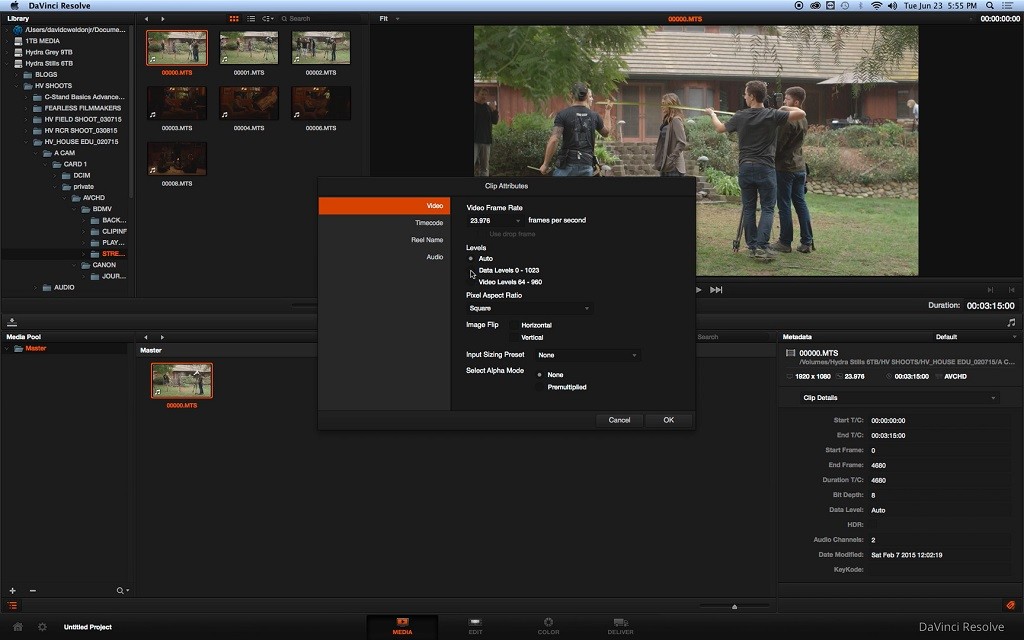The height and width of the screenshot is (640, 1024).
Task: Toggle the orange list panel icon at bottom left
Action: coord(12,606)
